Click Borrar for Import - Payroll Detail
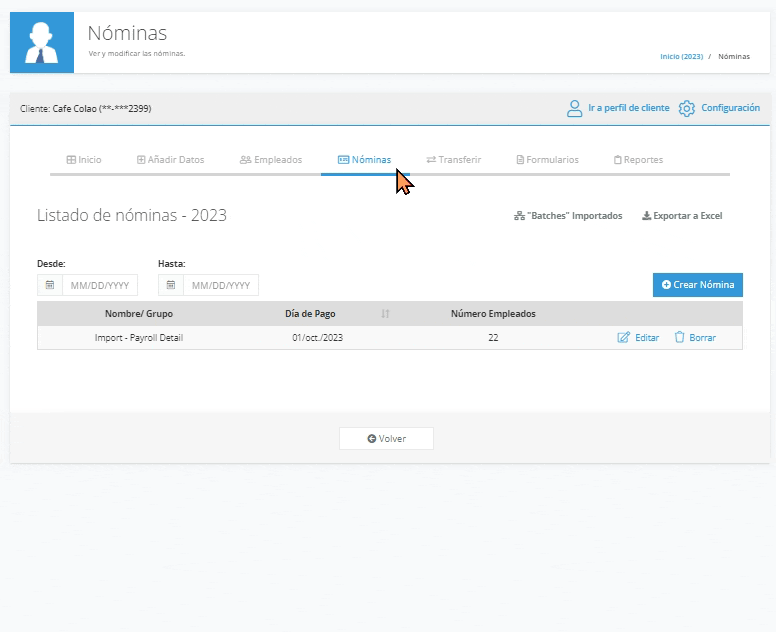776x632 pixels. pyautogui.click(x=695, y=338)
